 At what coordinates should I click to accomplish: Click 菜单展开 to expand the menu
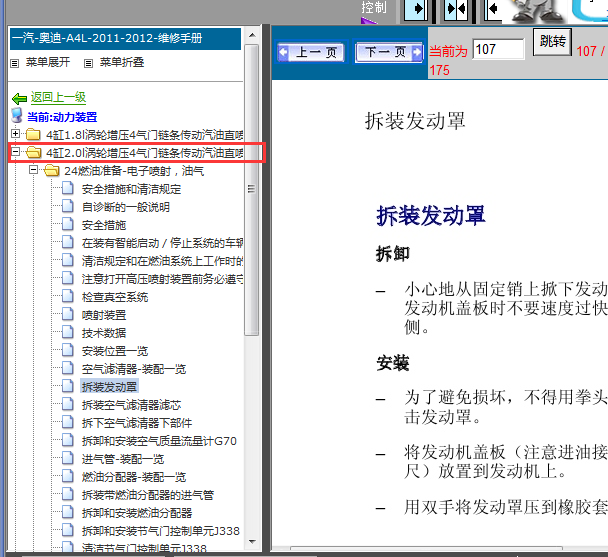(x=48, y=62)
